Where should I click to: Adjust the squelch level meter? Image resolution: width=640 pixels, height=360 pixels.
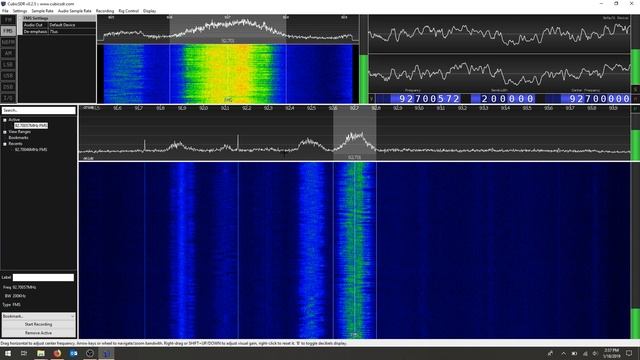click(x=364, y=59)
